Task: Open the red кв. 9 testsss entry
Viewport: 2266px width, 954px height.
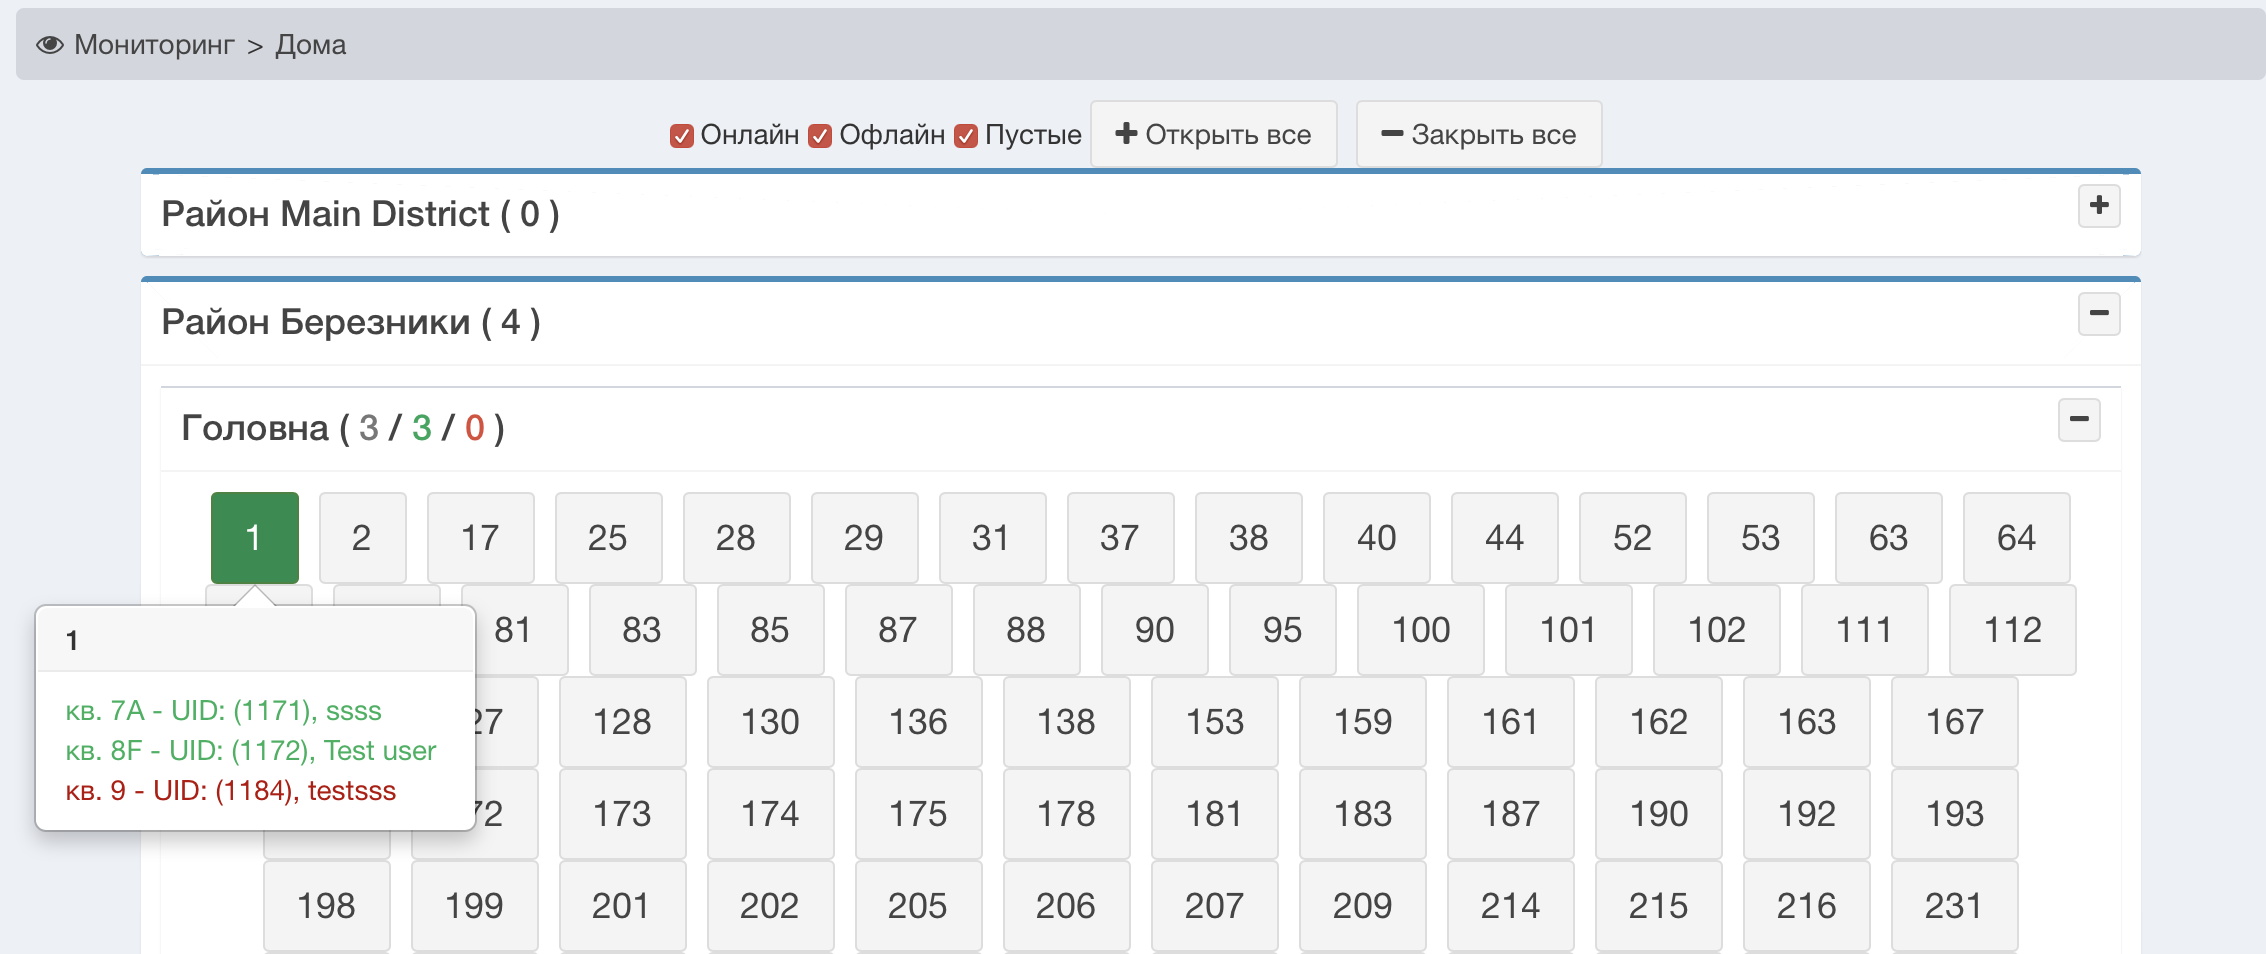Action: [230, 791]
